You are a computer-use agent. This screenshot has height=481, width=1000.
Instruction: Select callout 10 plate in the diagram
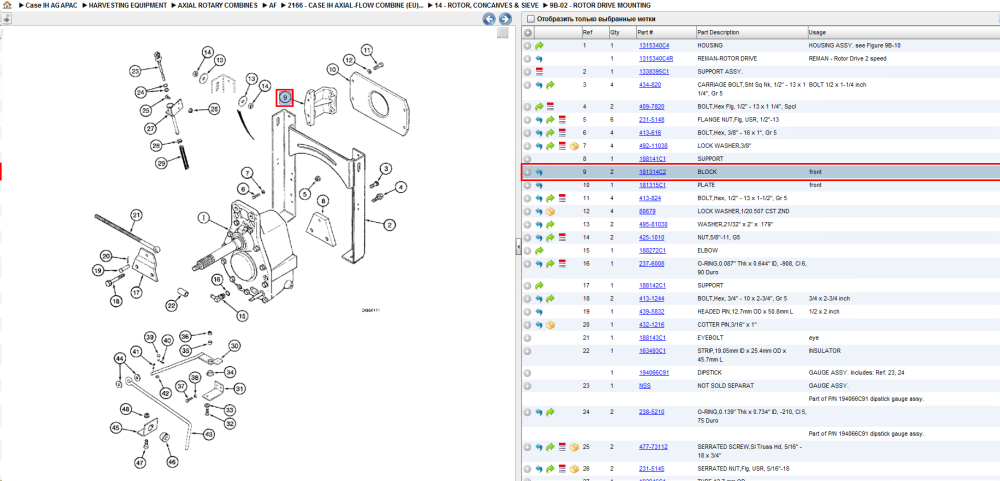click(332, 69)
